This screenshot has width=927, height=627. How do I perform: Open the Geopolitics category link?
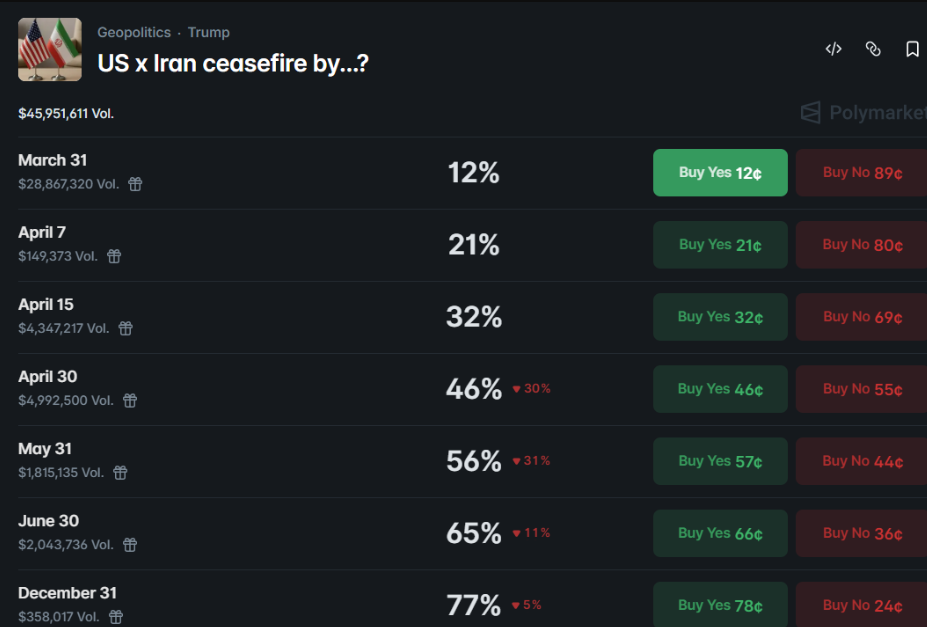[x=133, y=32]
